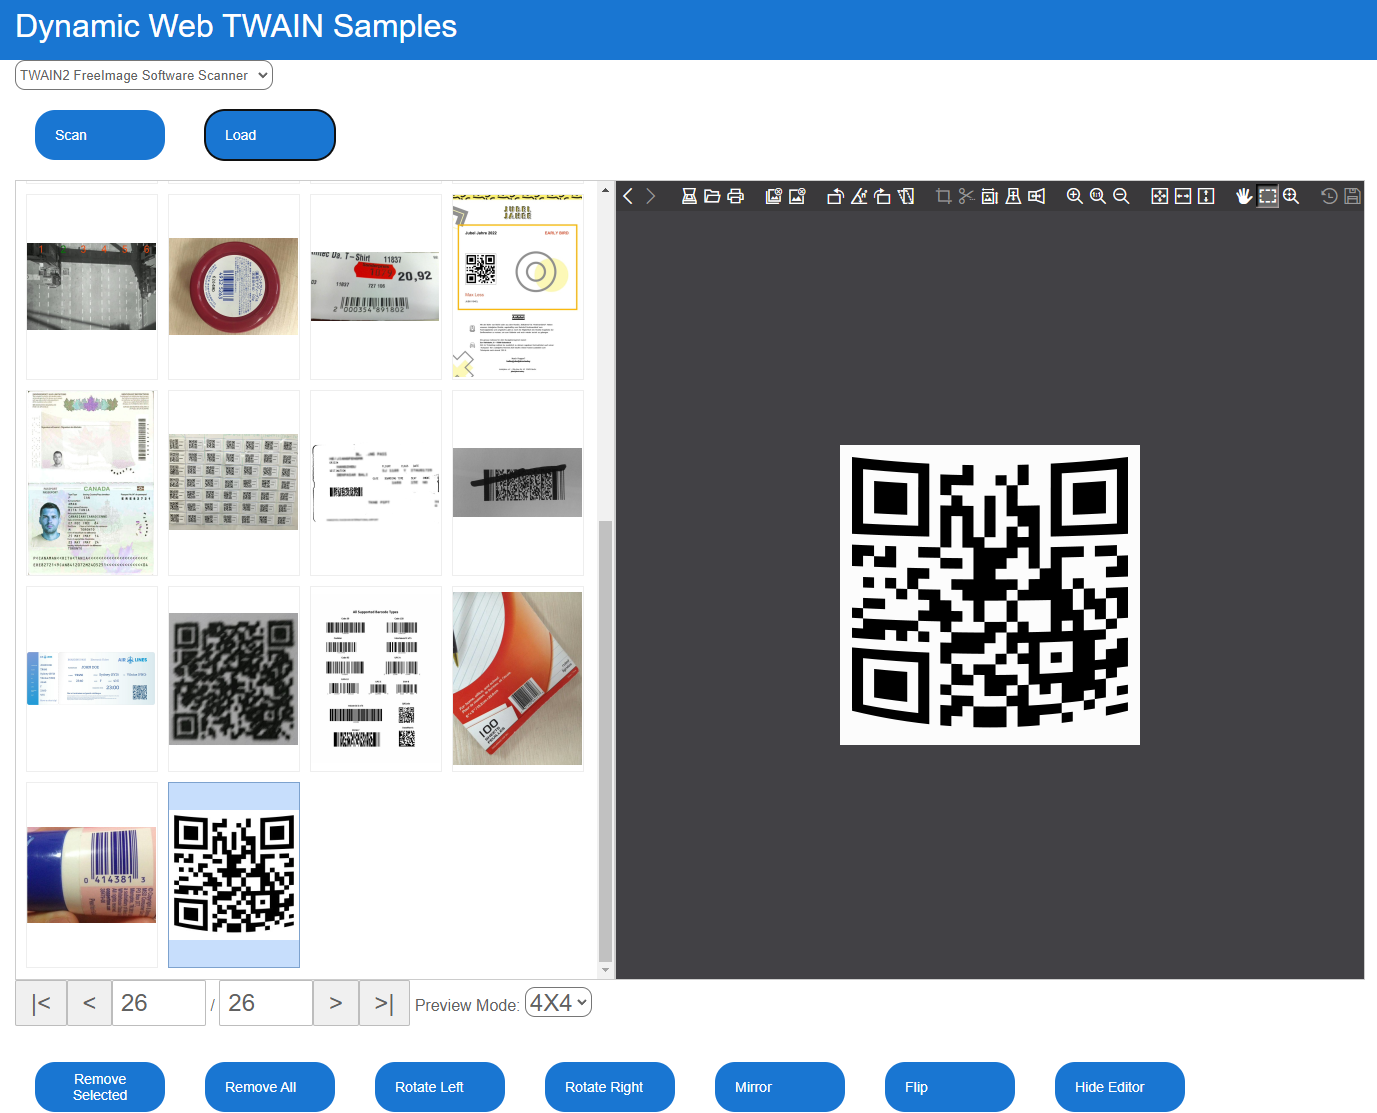Select the blurred QR code thumbnail

click(x=233, y=679)
